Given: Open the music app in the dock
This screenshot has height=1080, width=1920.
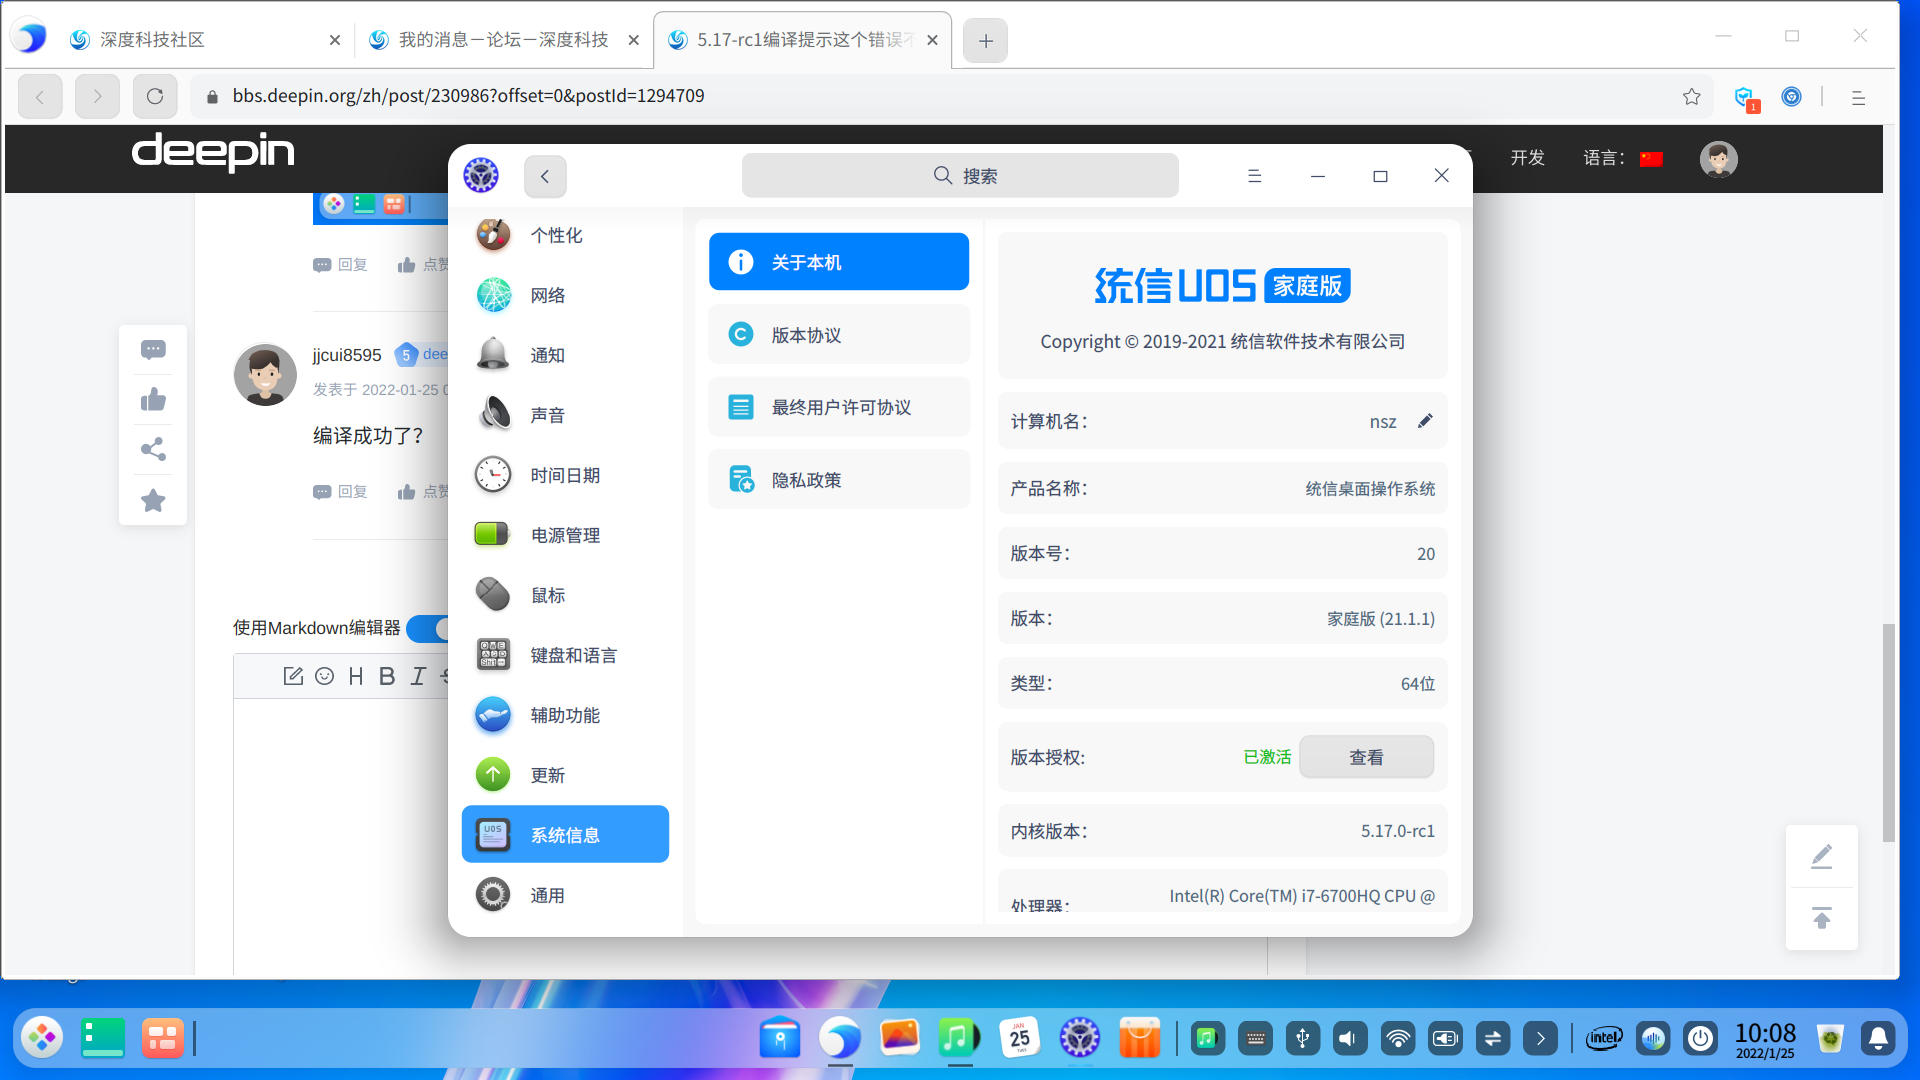Looking at the screenshot, I should [x=958, y=1038].
